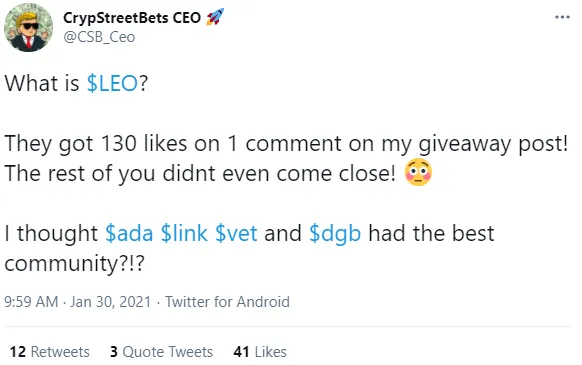This screenshot has width=582, height=365.
Task: Open the 9:59 AM timestamp link
Action: [x=31, y=302]
